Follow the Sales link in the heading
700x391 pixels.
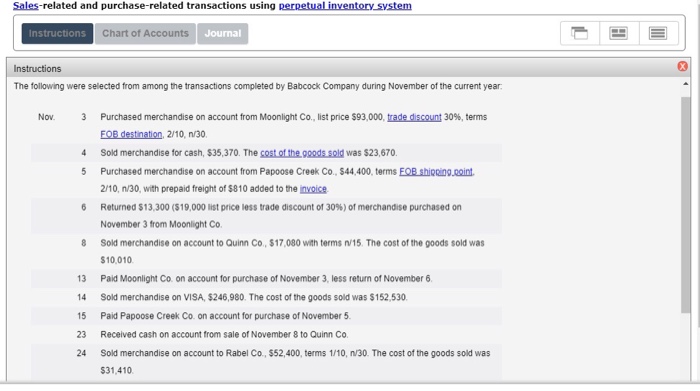[x=25, y=6]
